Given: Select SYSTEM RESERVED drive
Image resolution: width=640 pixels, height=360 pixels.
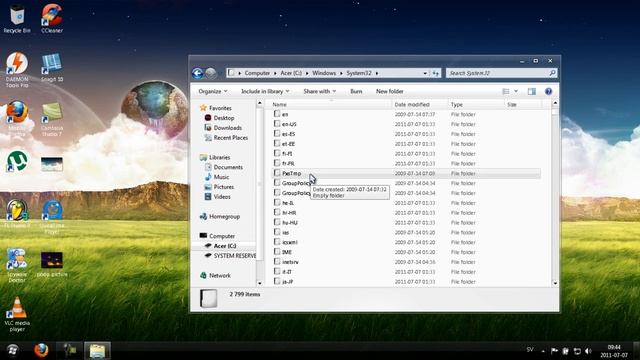Looking at the screenshot, I should [x=235, y=256].
